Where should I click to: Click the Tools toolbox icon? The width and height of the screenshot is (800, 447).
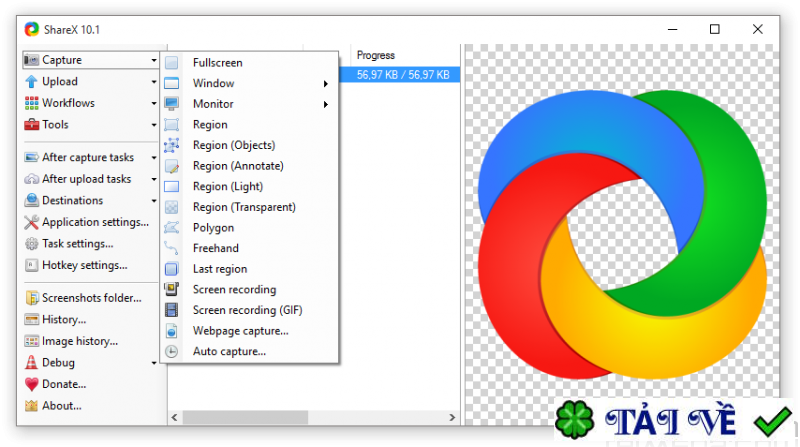pos(32,125)
